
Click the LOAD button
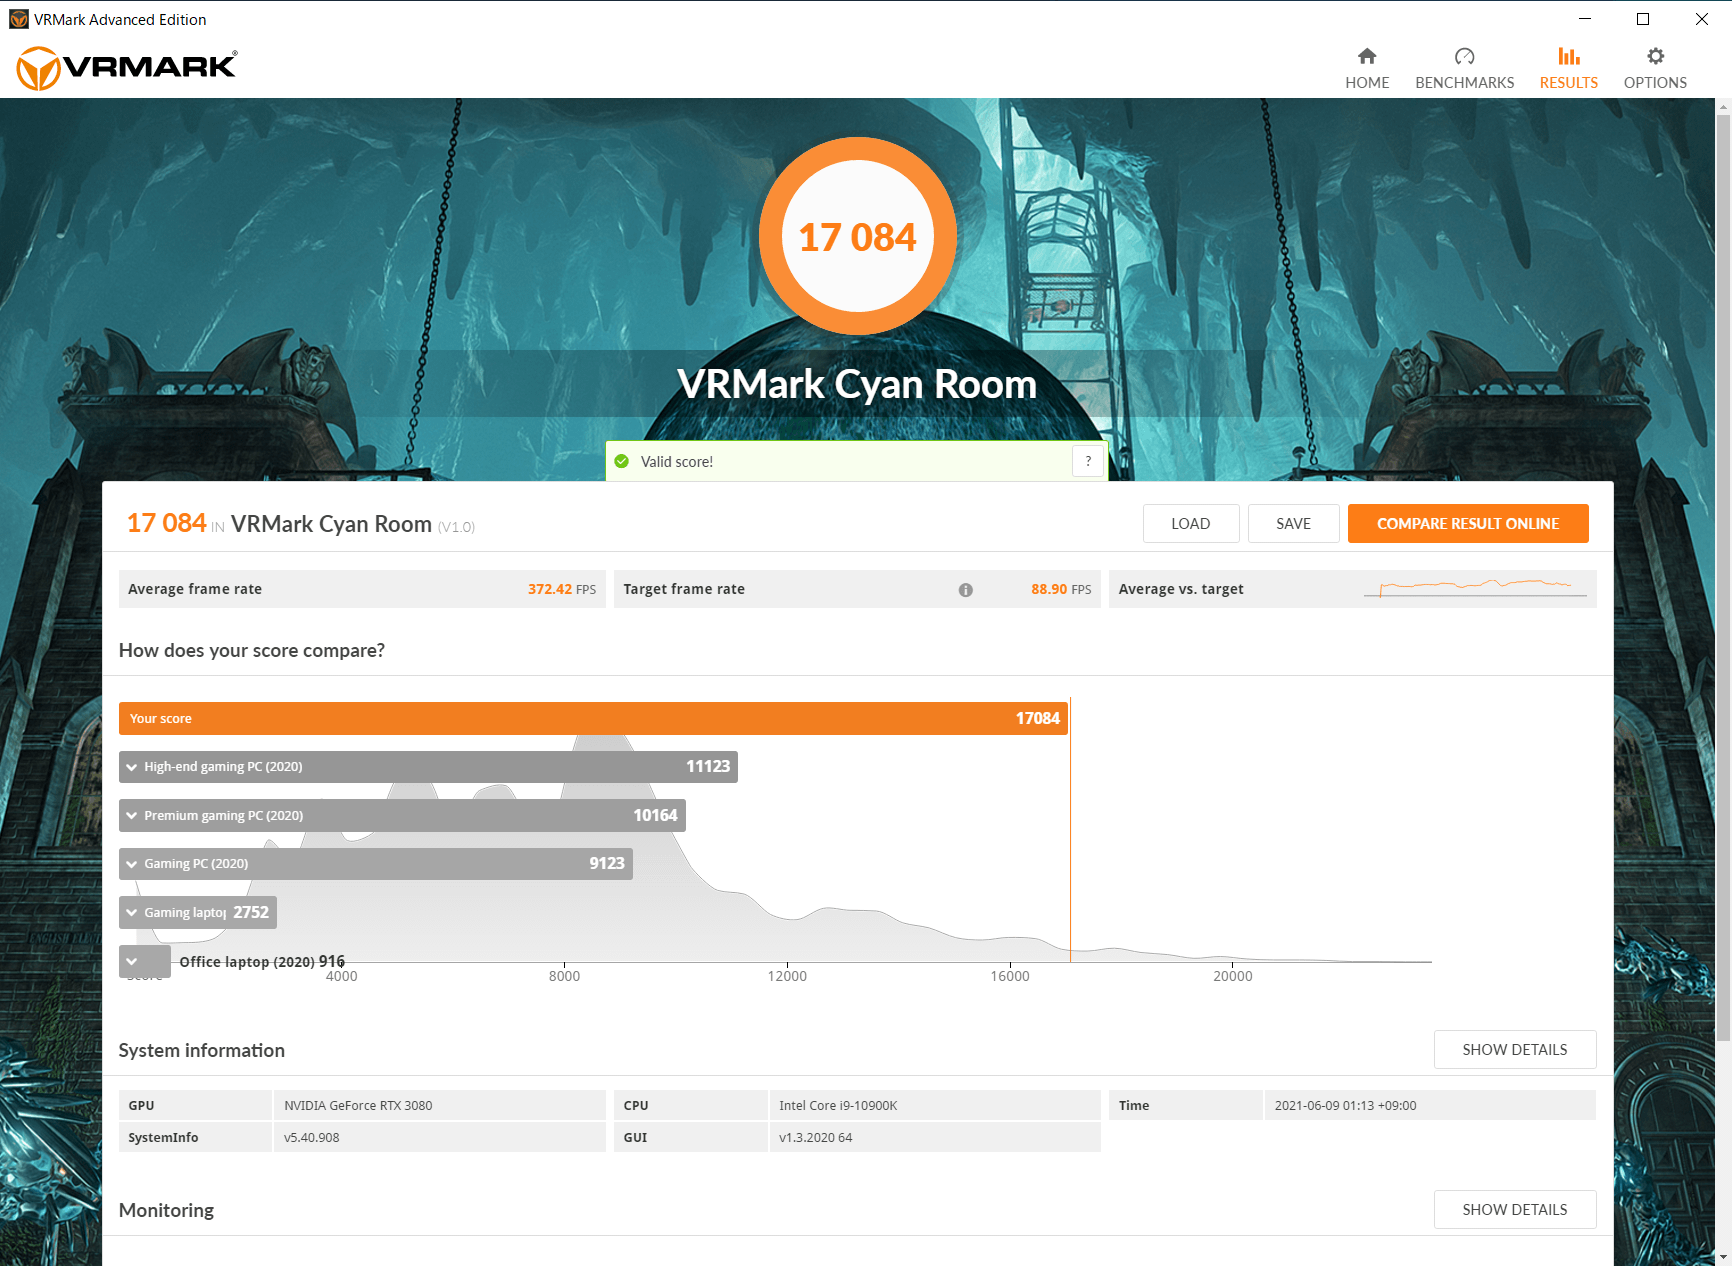[x=1191, y=524]
